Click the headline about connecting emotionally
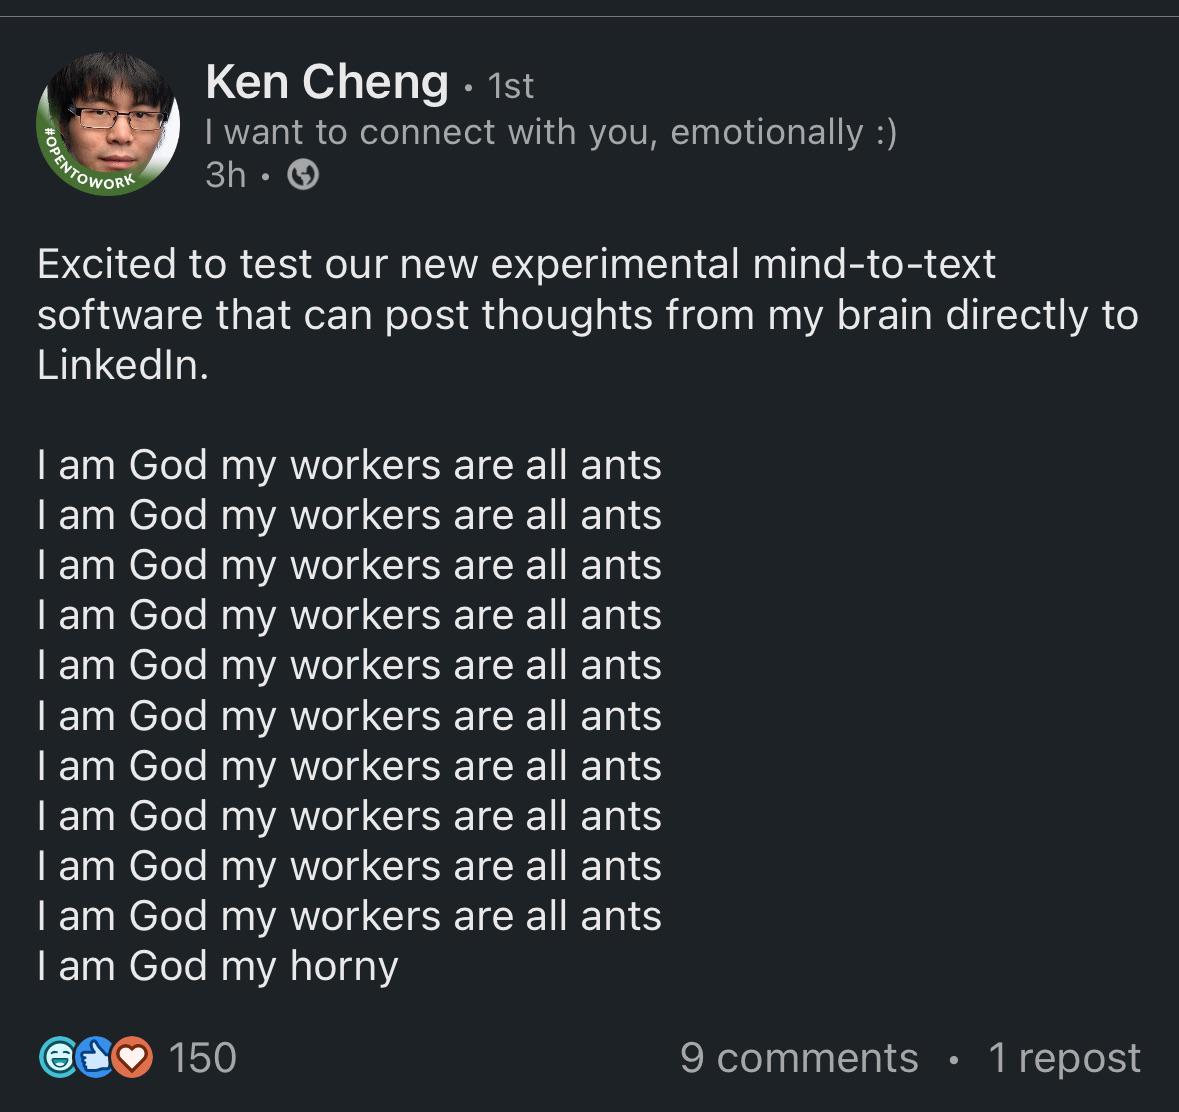The width and height of the screenshot is (1179, 1112). (550, 132)
